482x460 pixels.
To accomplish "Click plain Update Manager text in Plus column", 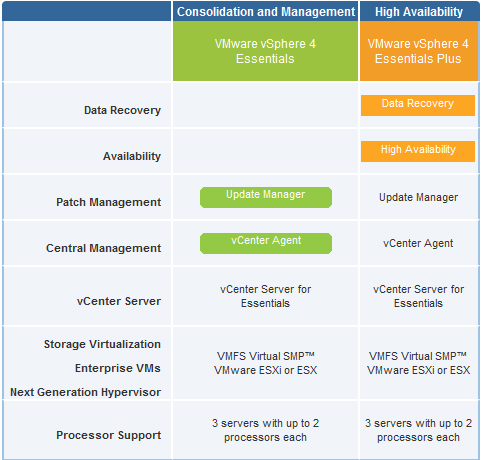I will pyautogui.click(x=418, y=197).
